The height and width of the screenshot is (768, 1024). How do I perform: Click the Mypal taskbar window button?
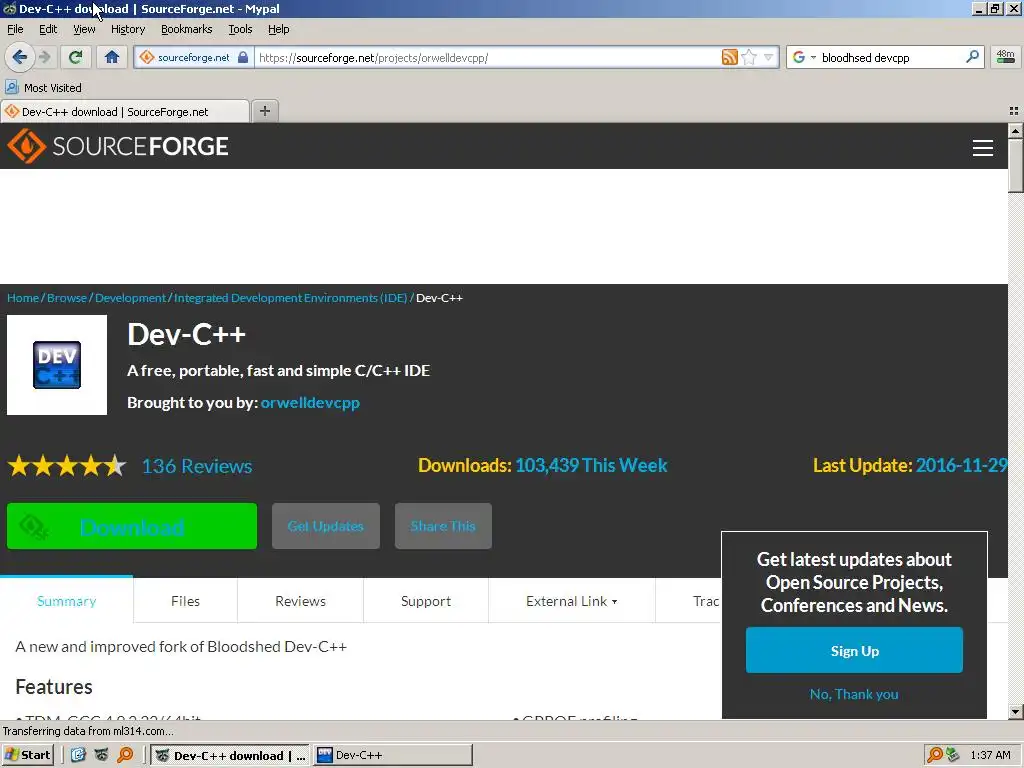pos(231,755)
